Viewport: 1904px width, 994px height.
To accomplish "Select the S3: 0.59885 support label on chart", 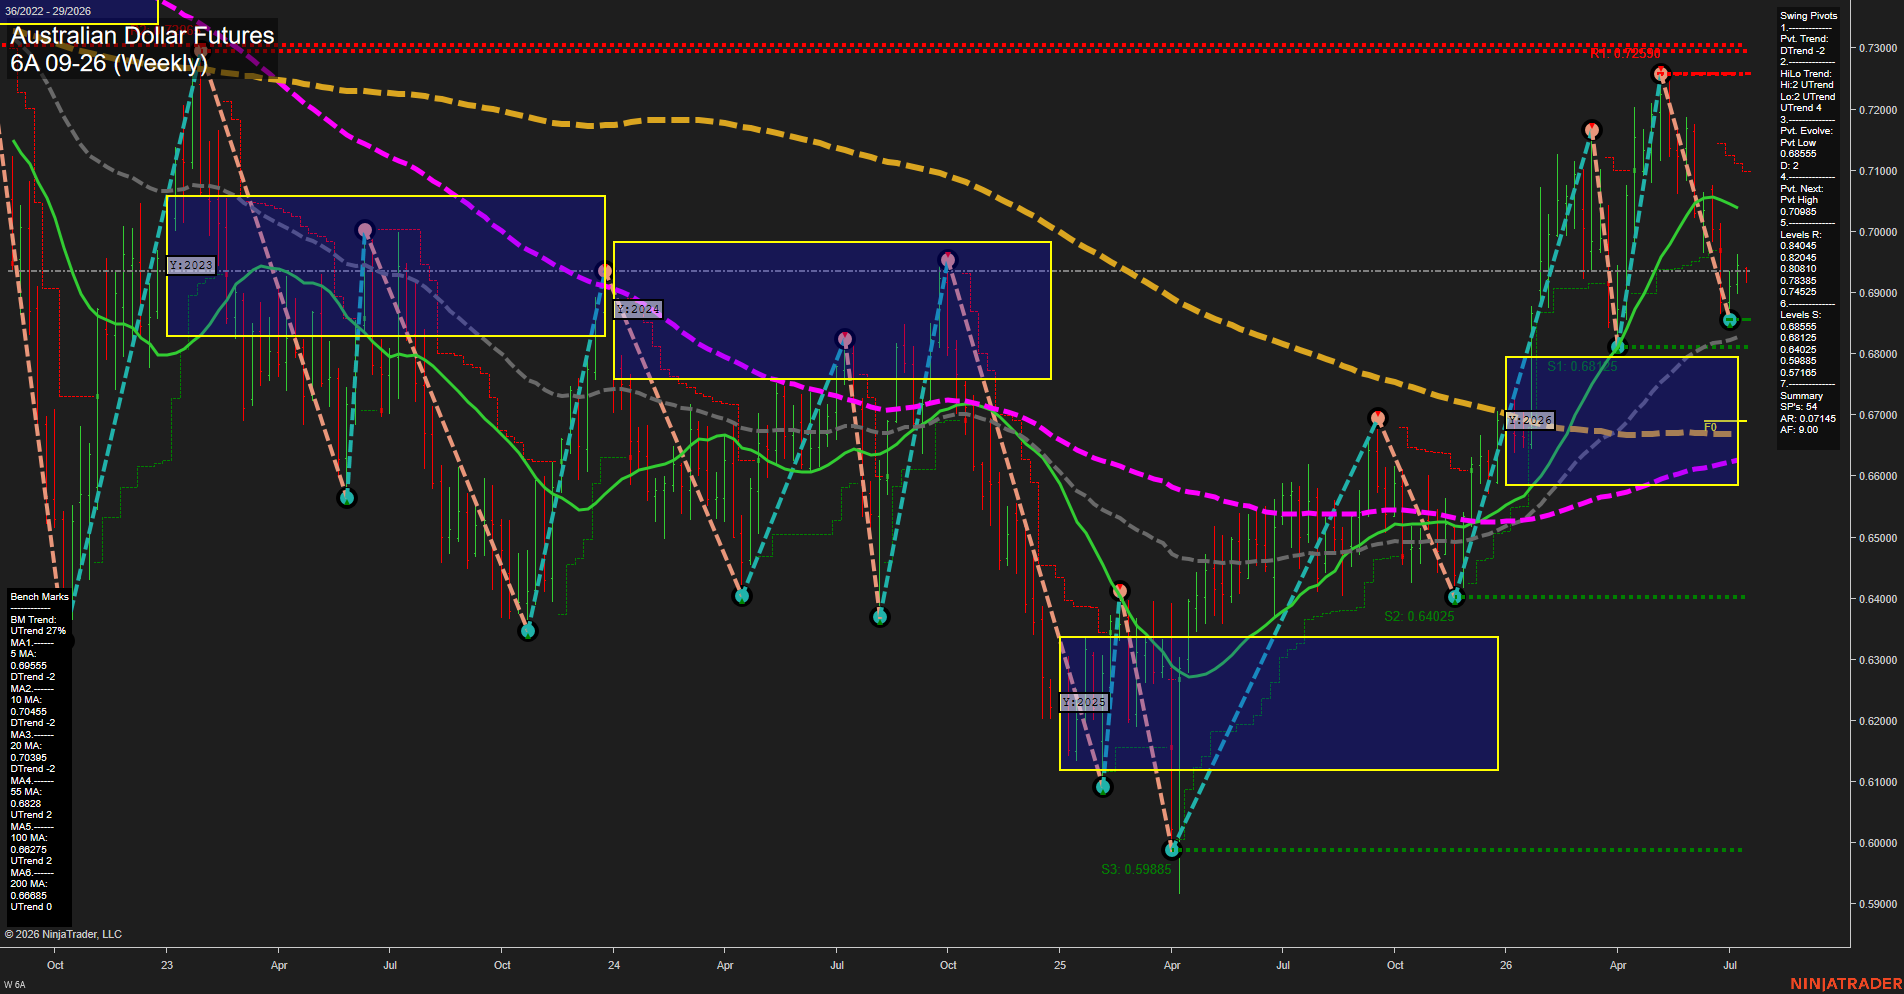I will (x=1136, y=869).
